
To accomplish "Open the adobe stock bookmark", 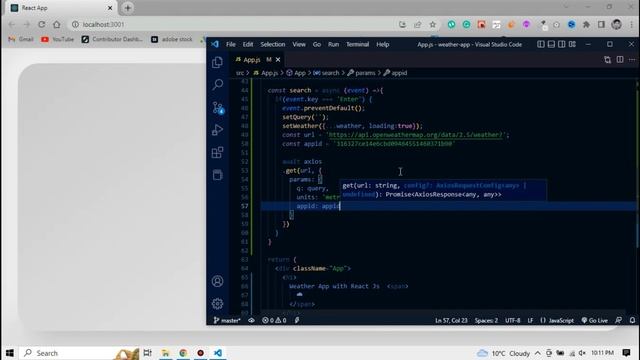I will [172, 39].
